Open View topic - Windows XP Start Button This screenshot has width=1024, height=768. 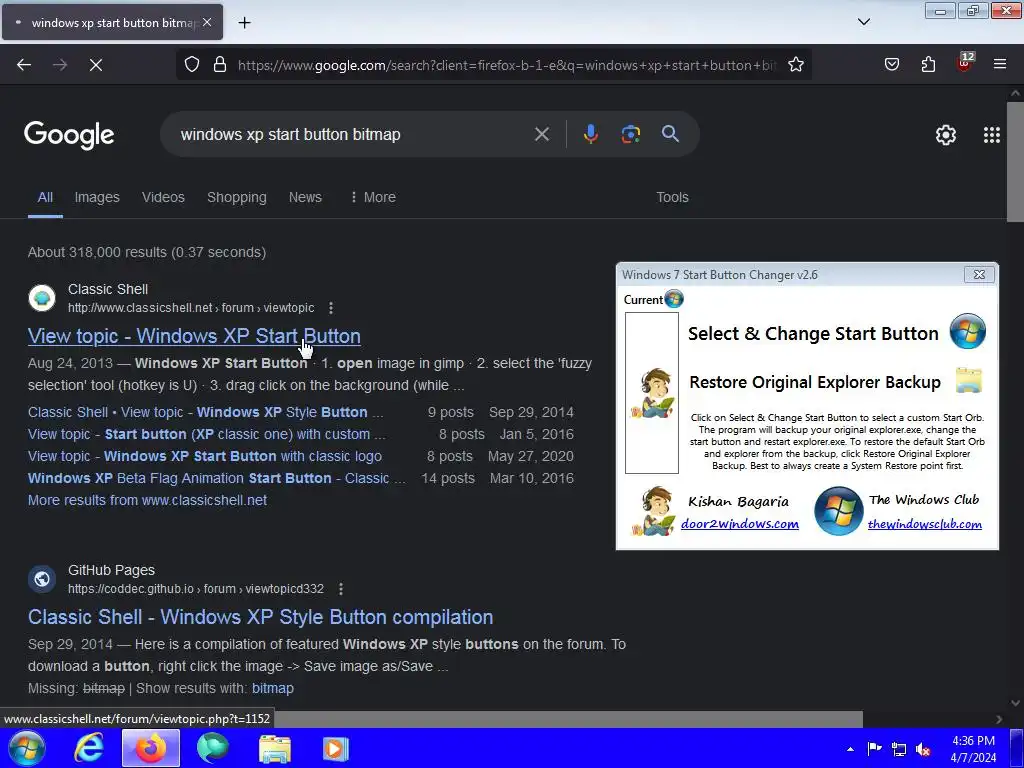click(194, 336)
